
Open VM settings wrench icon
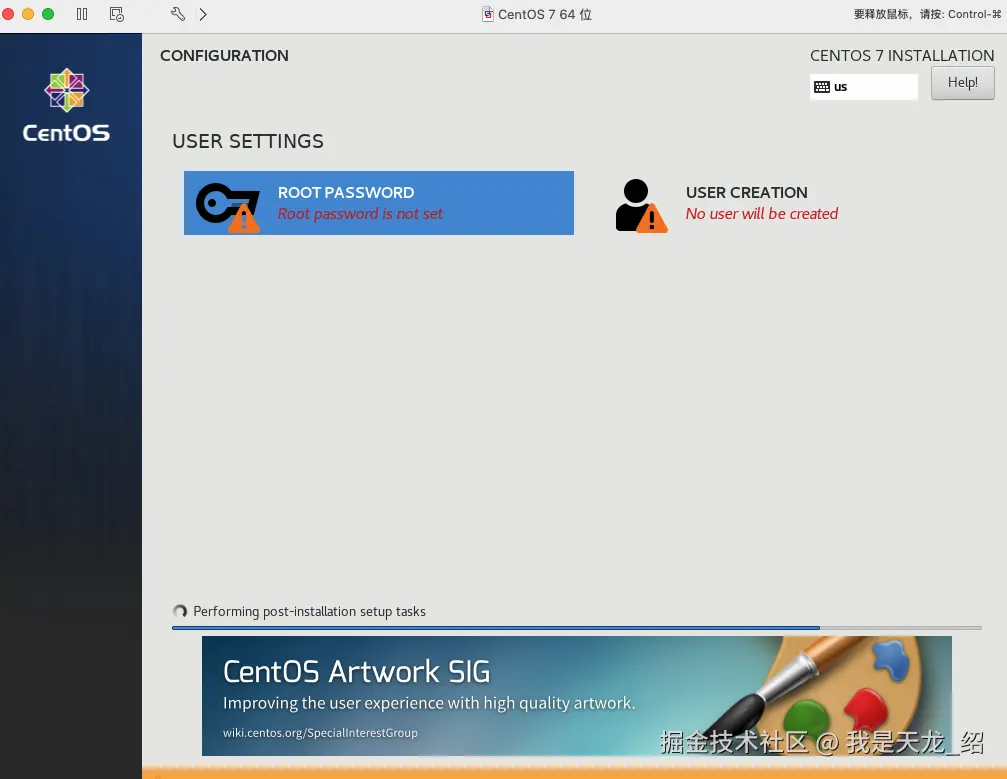point(178,14)
